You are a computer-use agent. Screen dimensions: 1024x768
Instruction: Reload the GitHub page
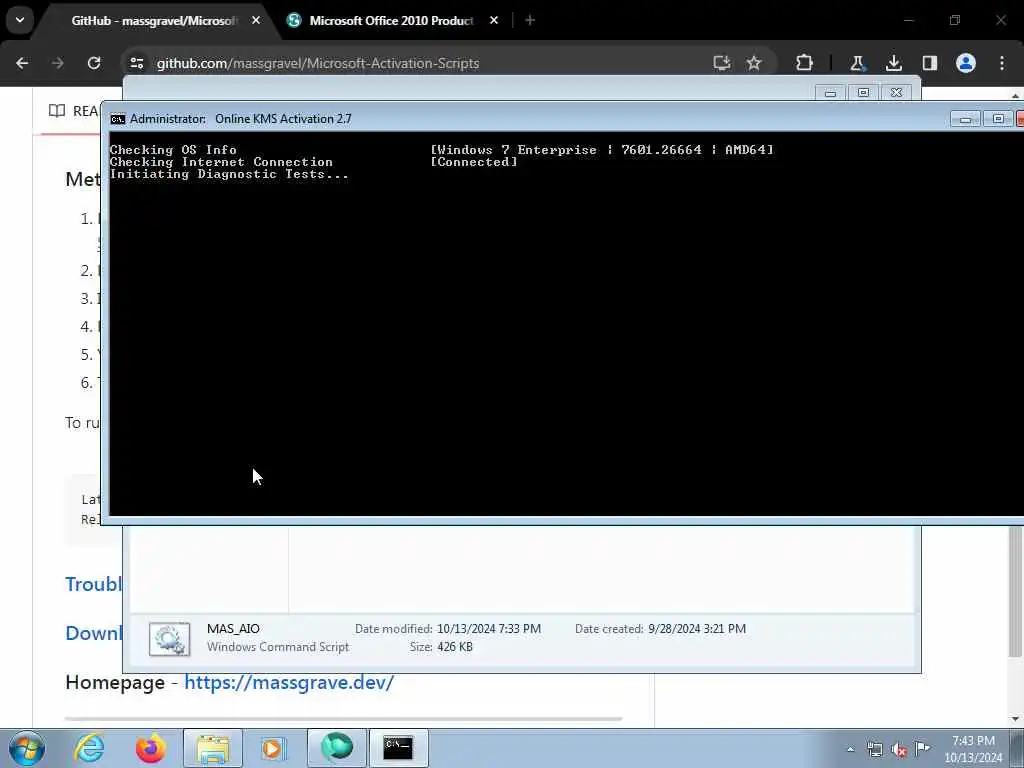(94, 63)
